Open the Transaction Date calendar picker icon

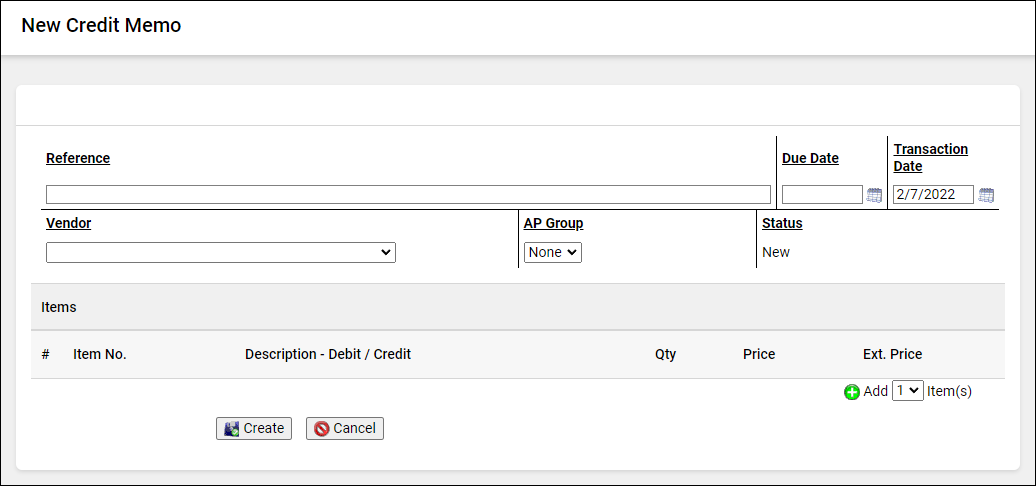(x=986, y=195)
